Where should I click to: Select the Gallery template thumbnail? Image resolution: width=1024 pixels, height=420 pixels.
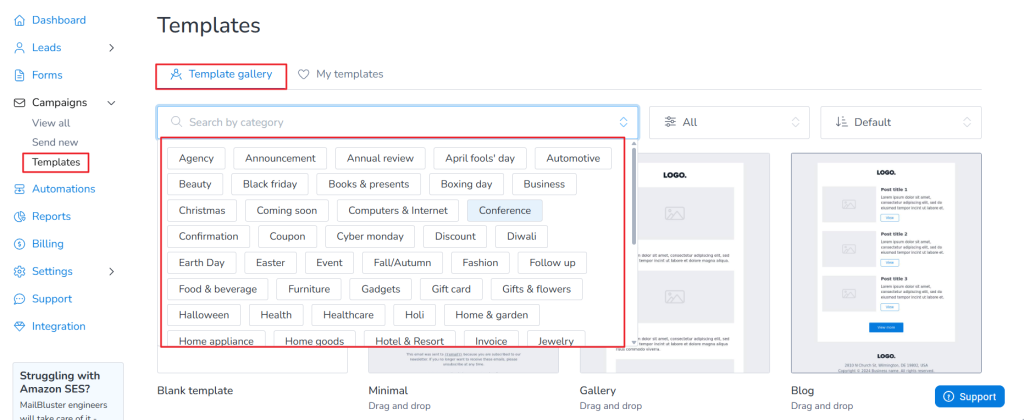pos(675,263)
